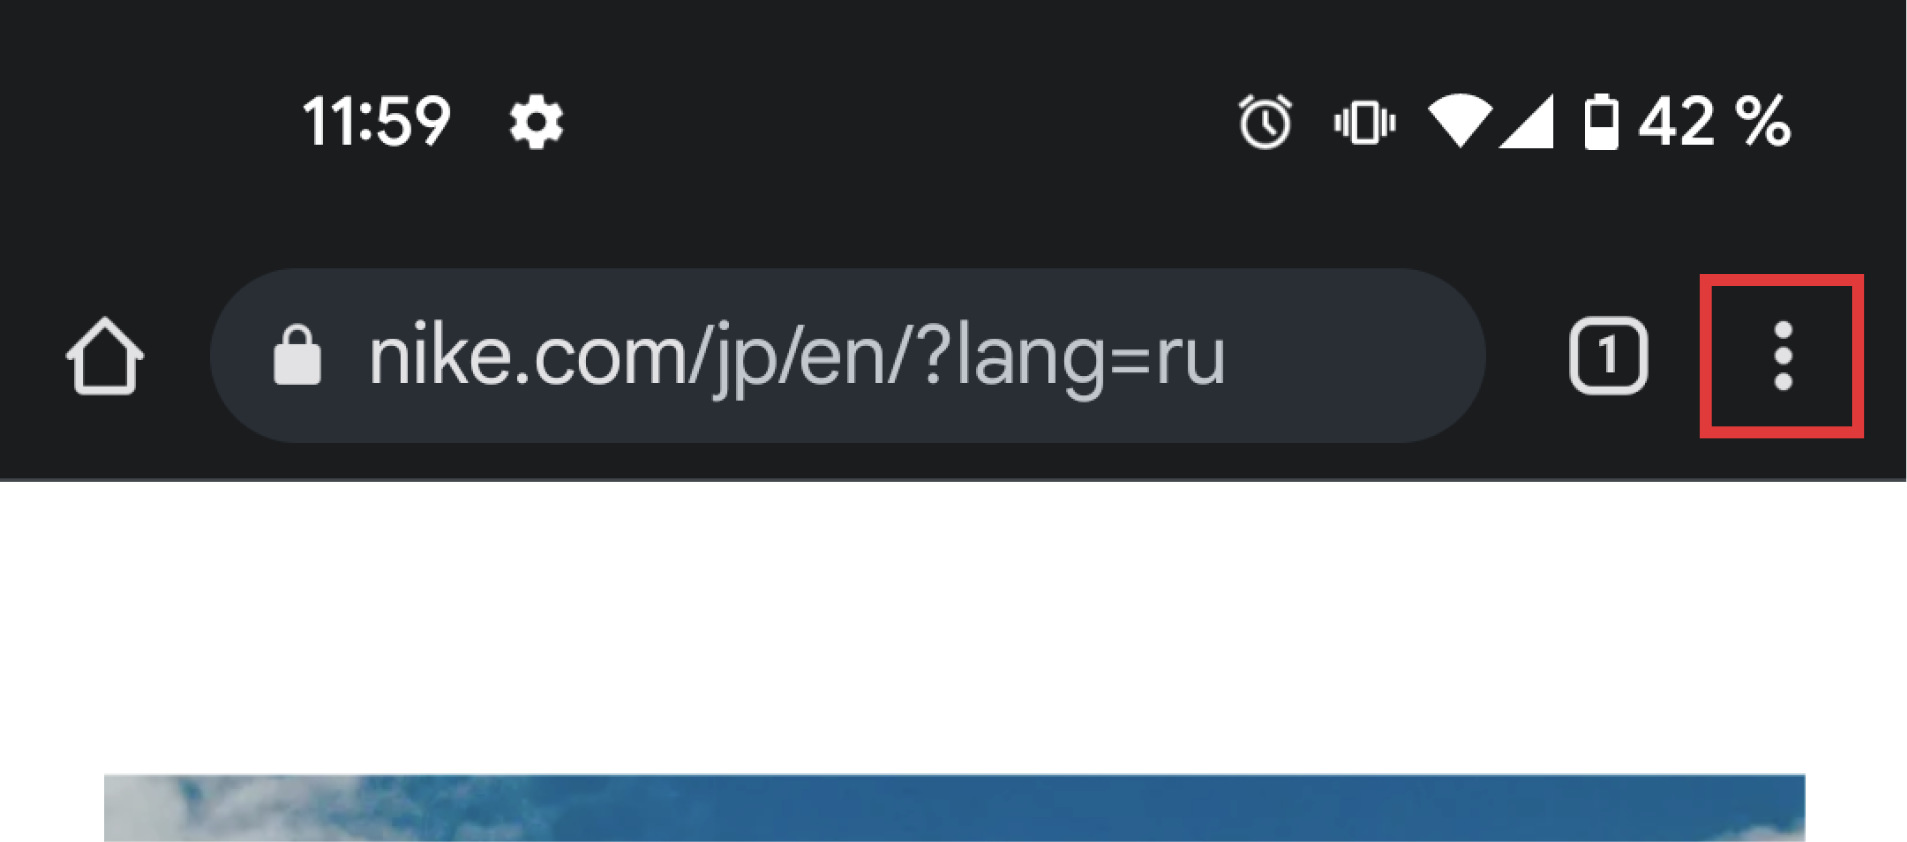Tap the alarm clock status icon

pyautogui.click(x=1265, y=122)
